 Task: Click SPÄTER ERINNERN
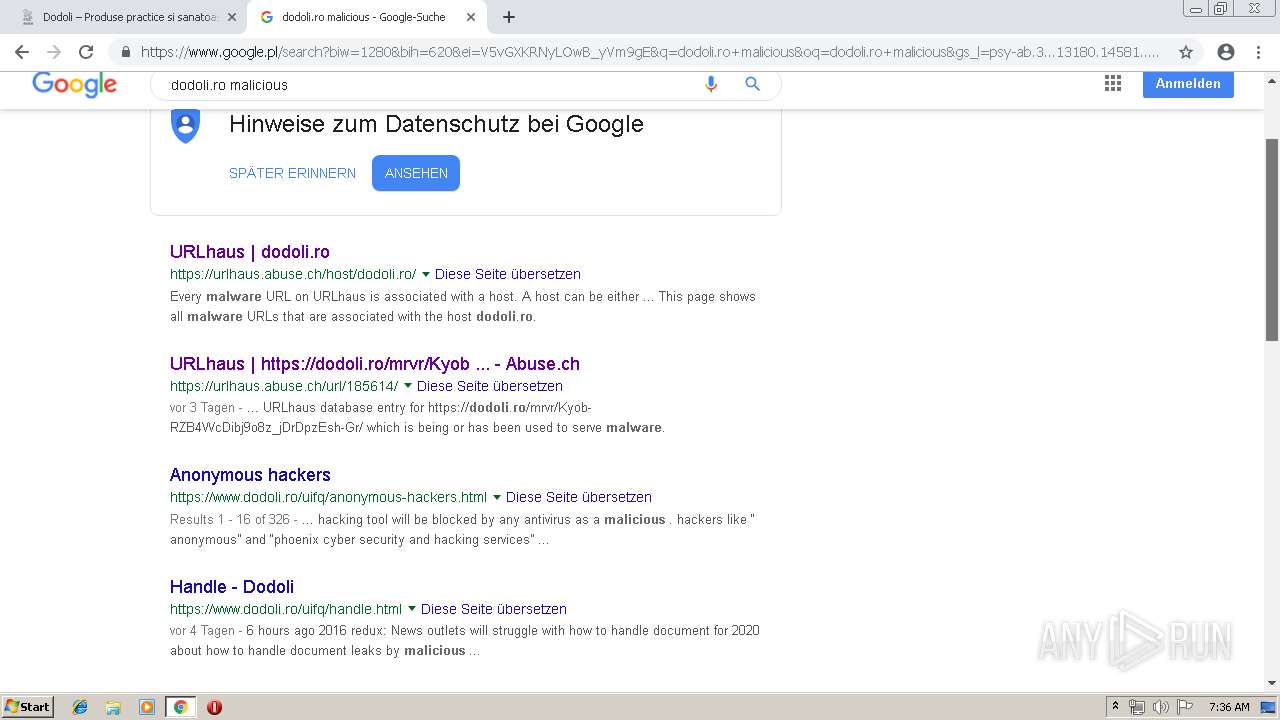click(x=292, y=173)
